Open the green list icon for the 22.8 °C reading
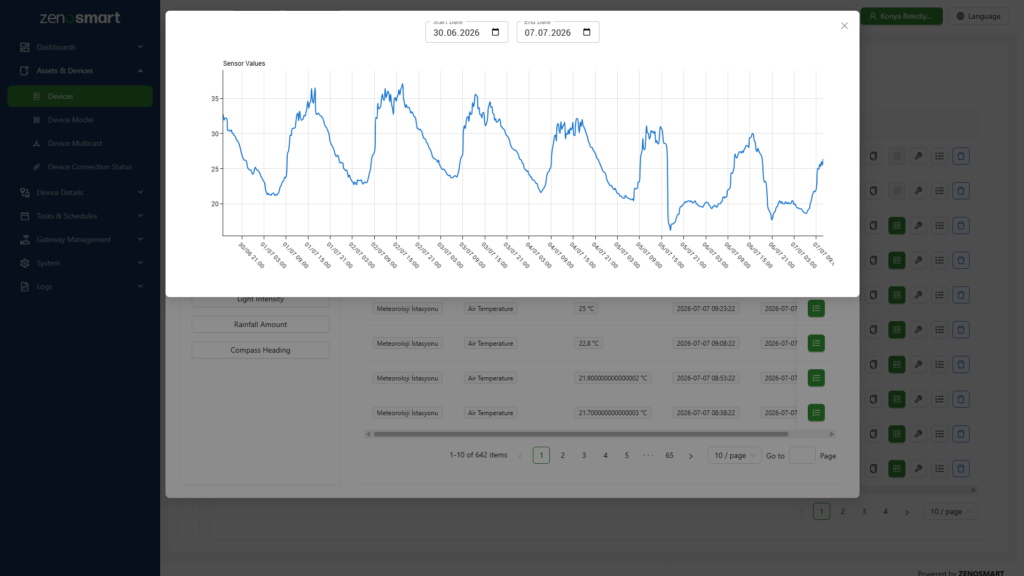 [x=816, y=343]
